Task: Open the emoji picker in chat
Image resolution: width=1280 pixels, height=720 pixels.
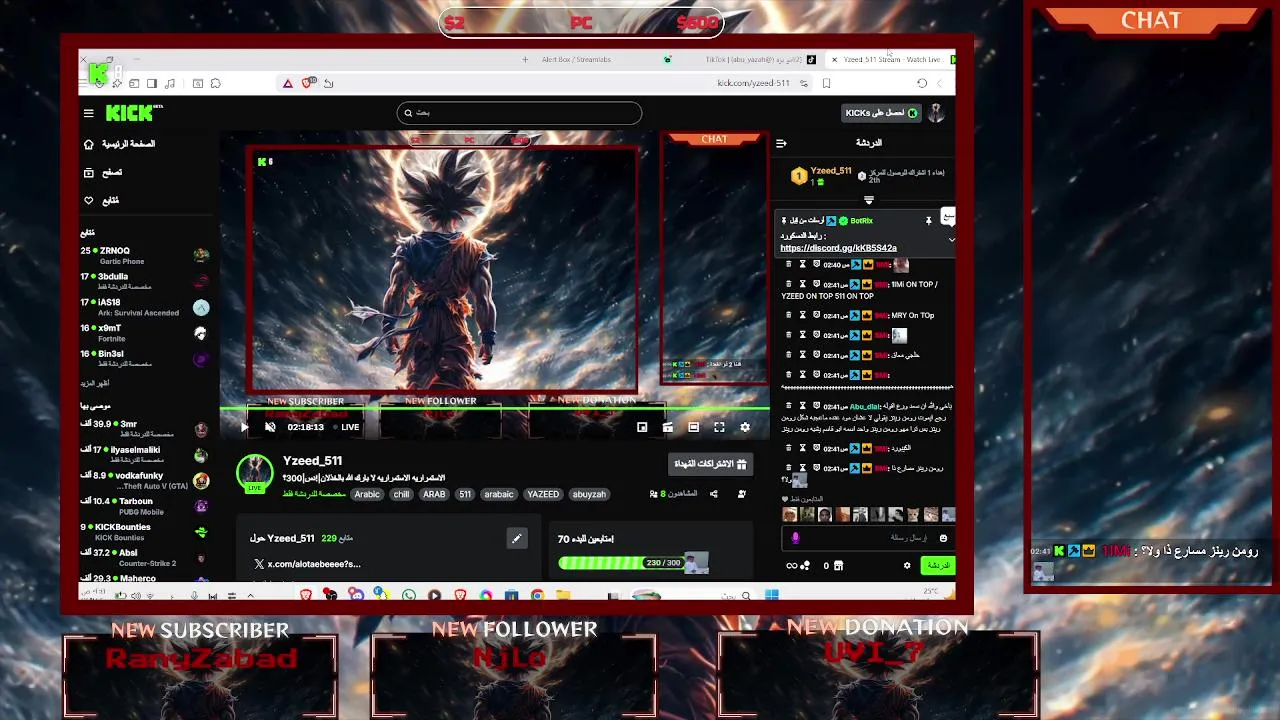Action: click(x=943, y=538)
